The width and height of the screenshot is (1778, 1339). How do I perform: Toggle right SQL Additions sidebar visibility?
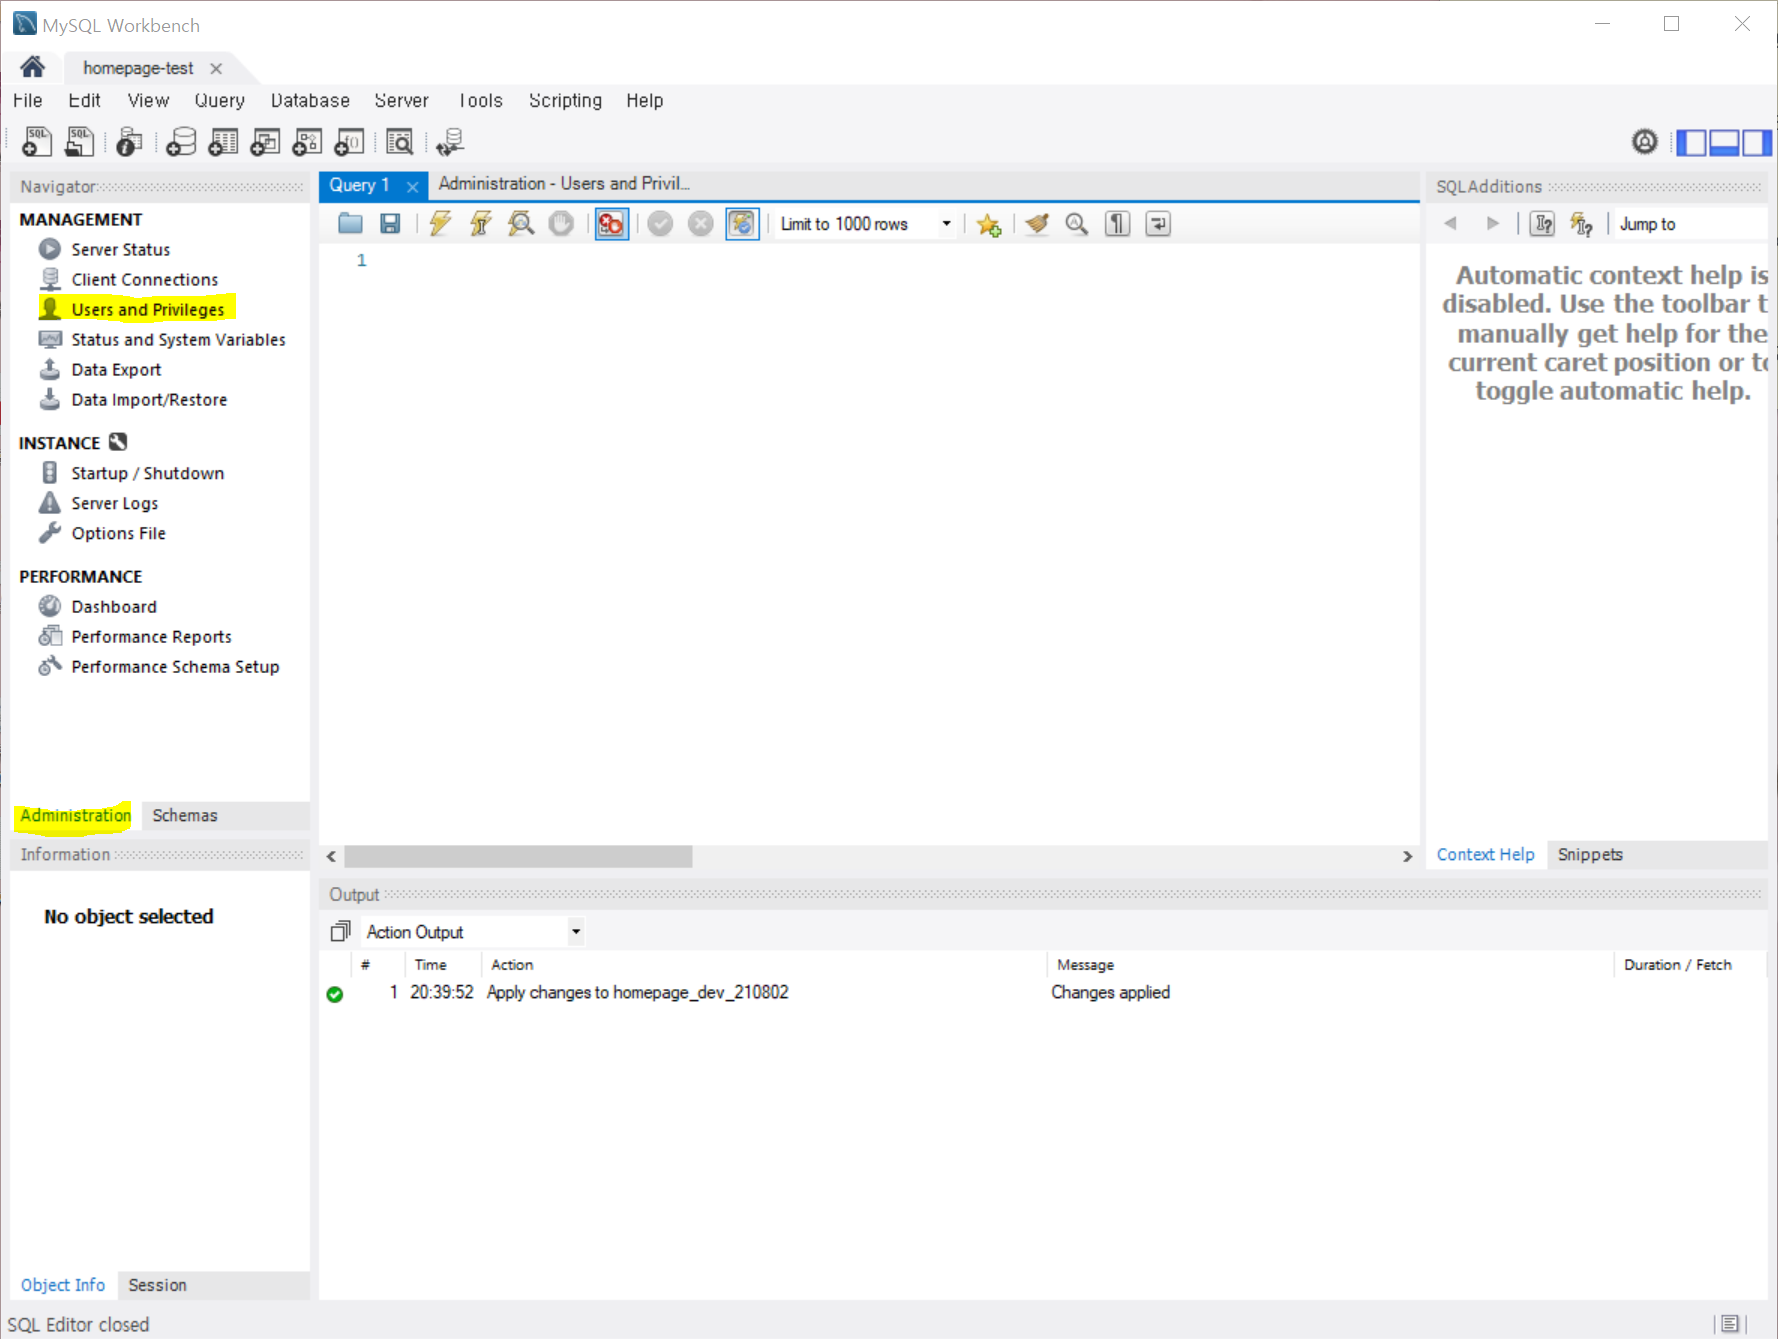click(x=1756, y=142)
